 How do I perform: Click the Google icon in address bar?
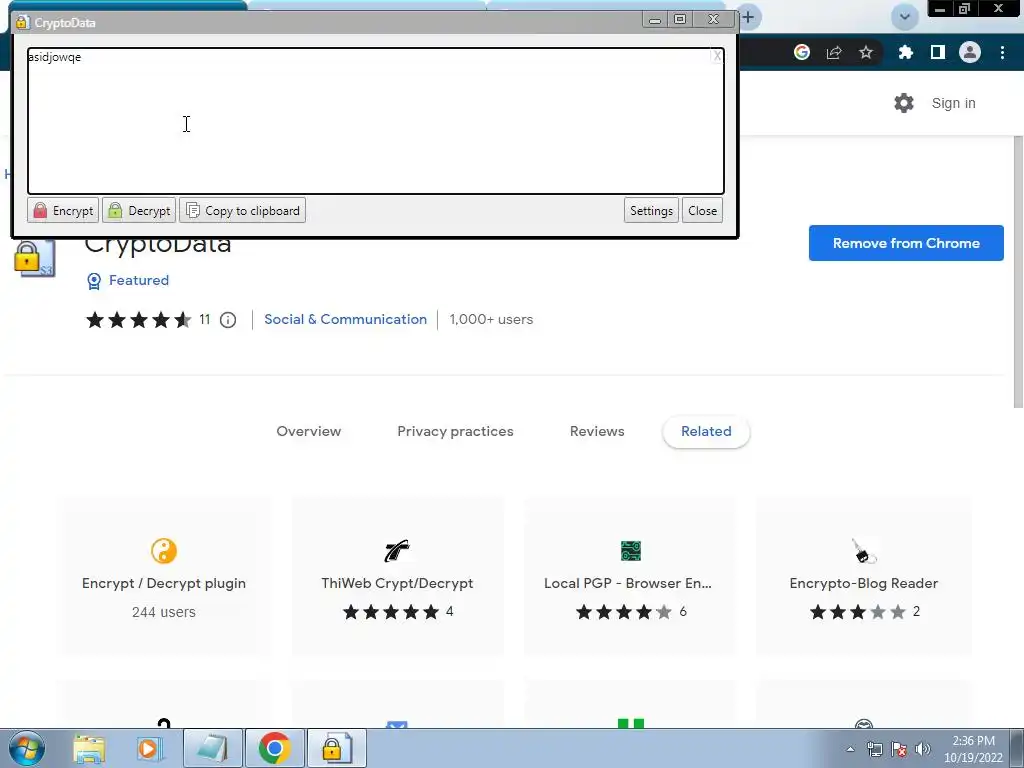(802, 52)
